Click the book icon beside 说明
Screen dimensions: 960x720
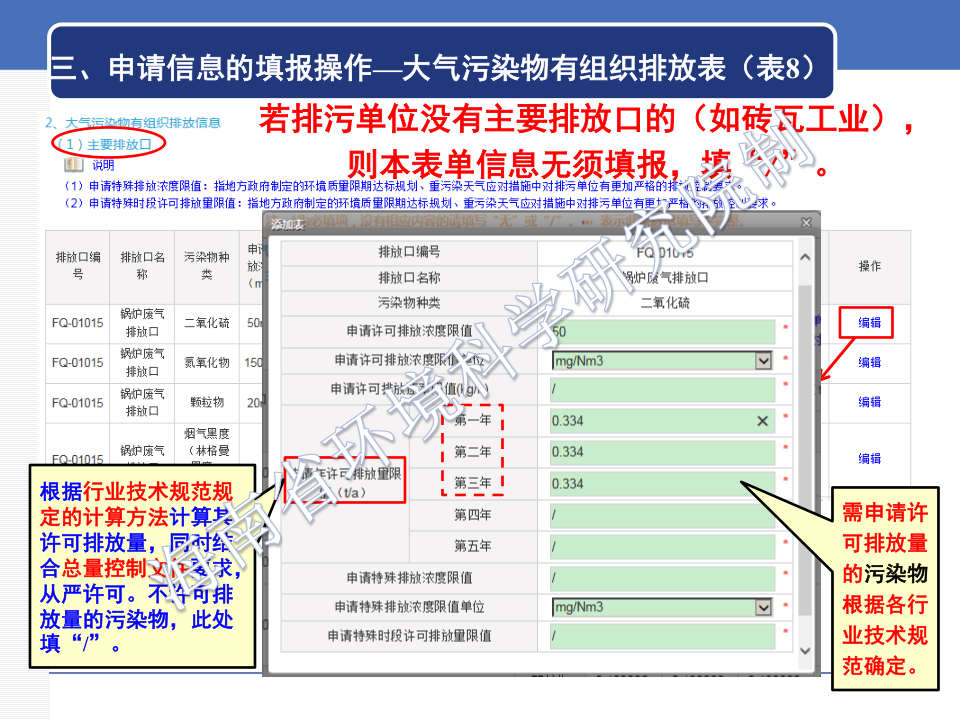pos(74,164)
